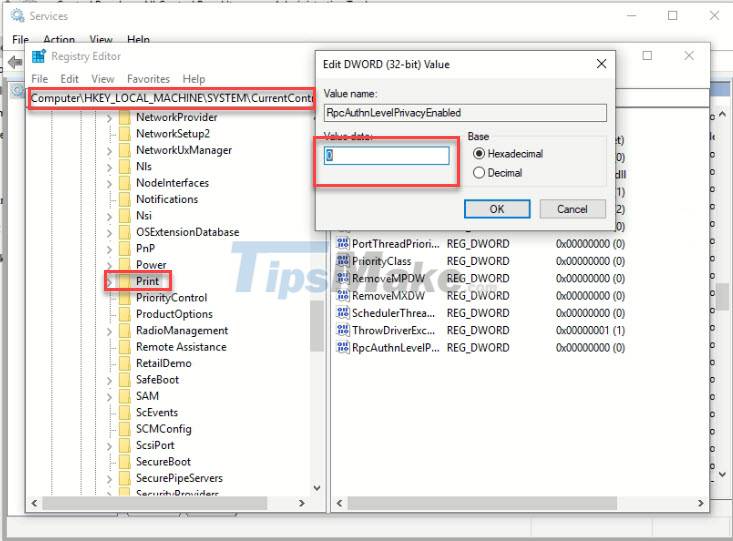Viewport: 733px width, 541px height.
Task: Select the Hexadecimal base radio button
Action: click(x=479, y=154)
